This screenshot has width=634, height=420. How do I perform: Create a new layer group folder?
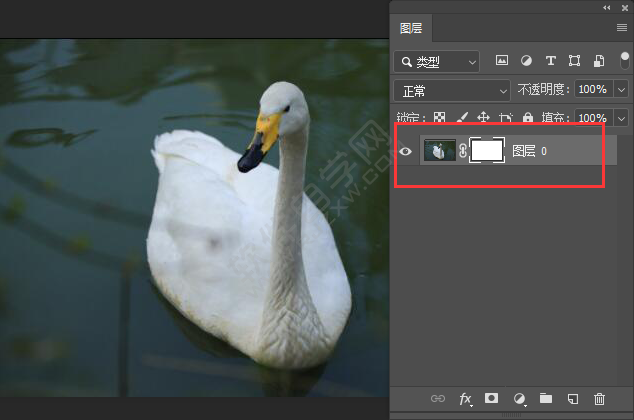point(546,399)
